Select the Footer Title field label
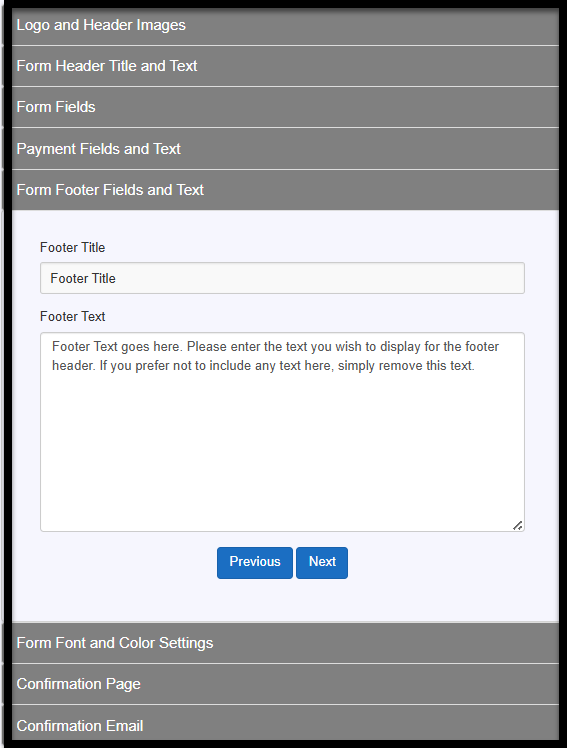The width and height of the screenshot is (567, 748). [72, 248]
